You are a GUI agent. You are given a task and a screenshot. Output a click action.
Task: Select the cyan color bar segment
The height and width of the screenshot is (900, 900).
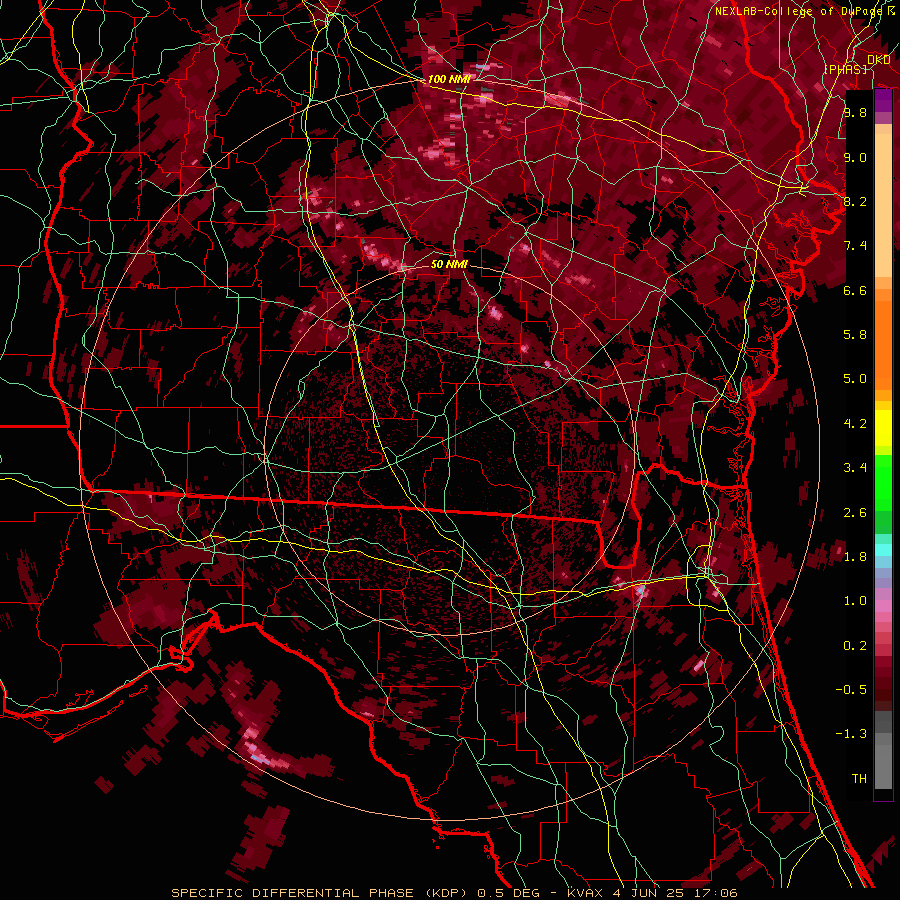tap(883, 550)
